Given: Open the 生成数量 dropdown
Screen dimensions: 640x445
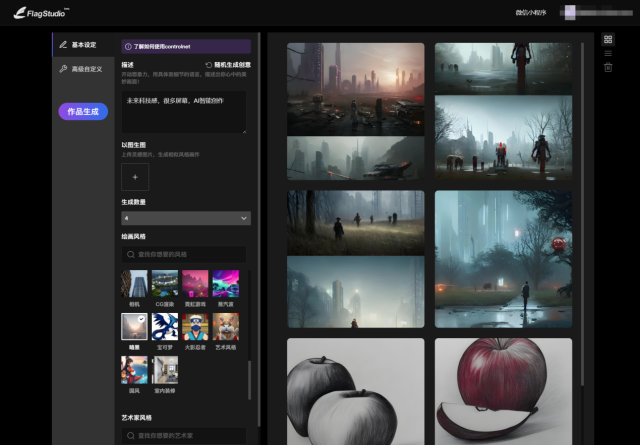Looking at the screenshot, I should pos(185,217).
